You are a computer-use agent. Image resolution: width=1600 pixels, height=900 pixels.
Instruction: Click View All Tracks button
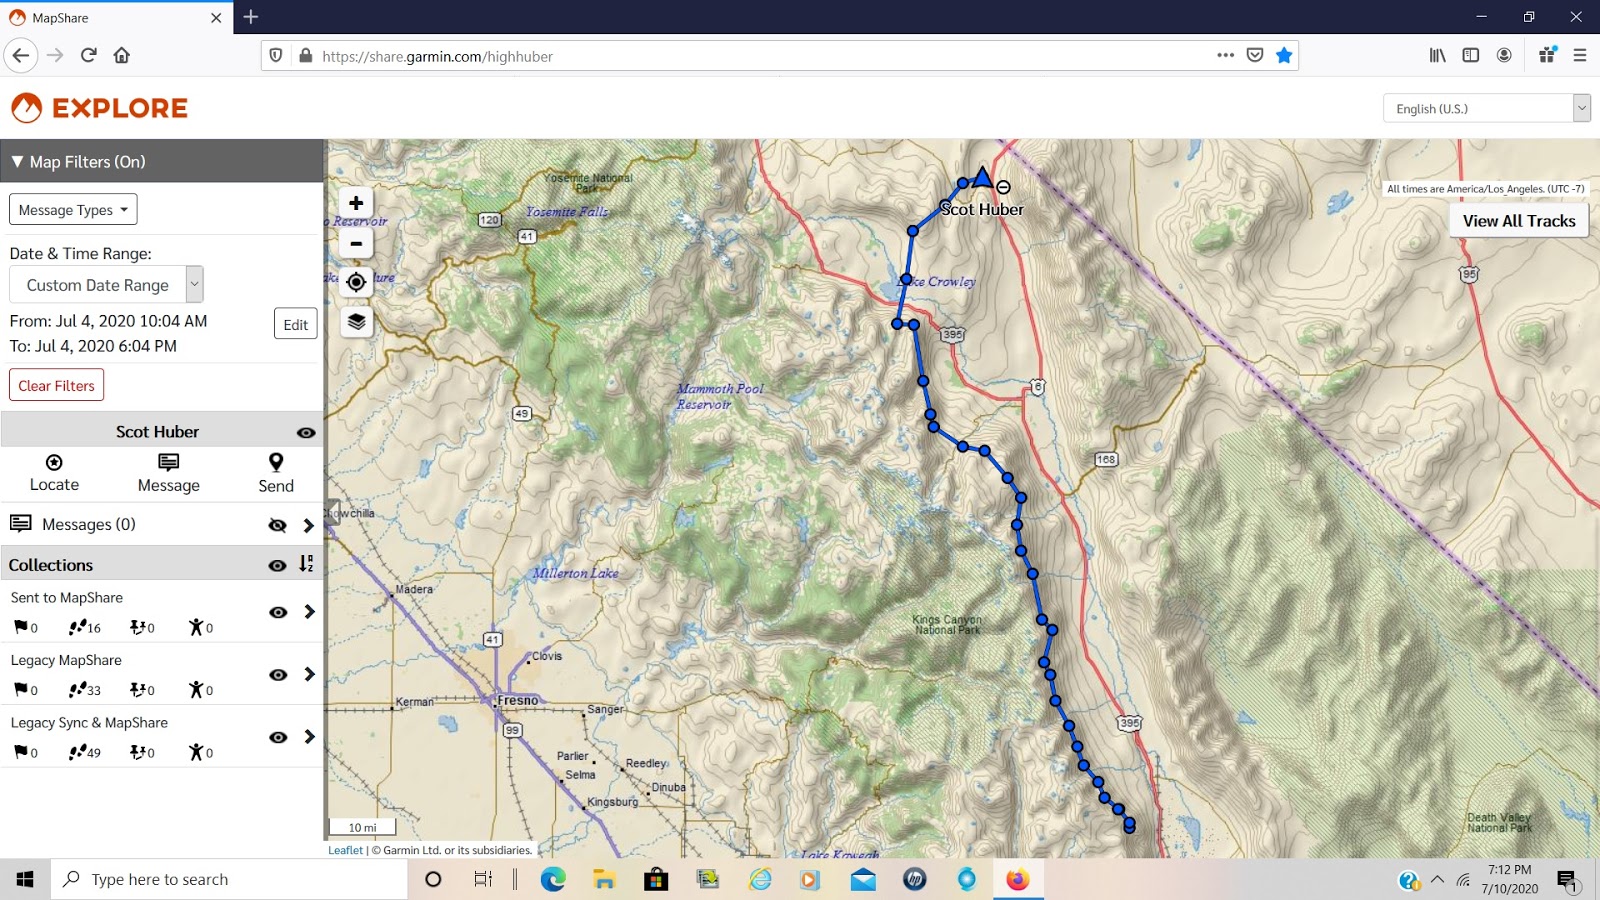point(1519,221)
